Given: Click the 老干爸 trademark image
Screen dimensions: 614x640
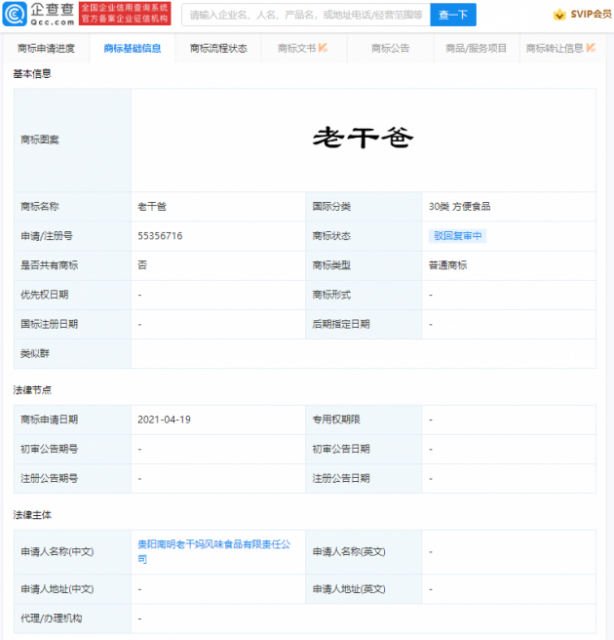Looking at the screenshot, I should point(363,138).
